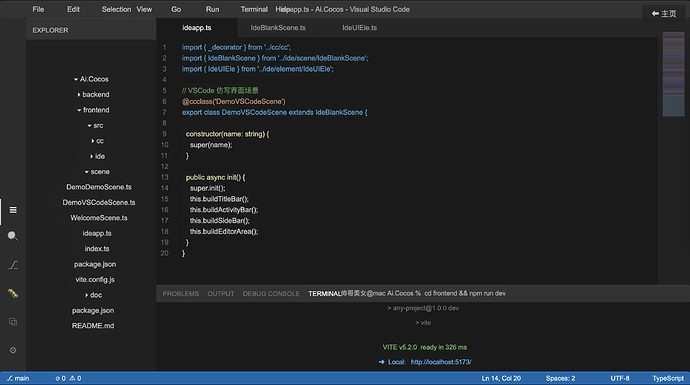
Task: Open ideapp.ts in the explorer tree
Action: click(97, 233)
